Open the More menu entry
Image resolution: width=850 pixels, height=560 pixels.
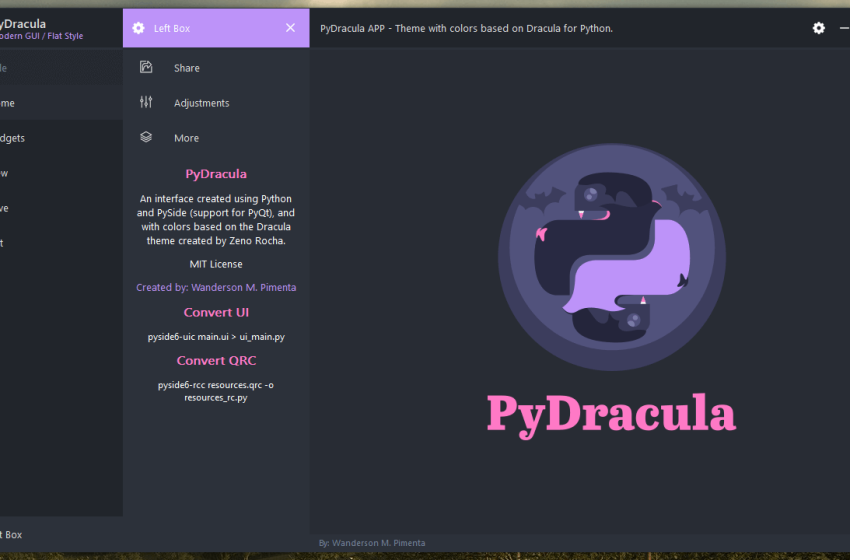(x=216, y=138)
